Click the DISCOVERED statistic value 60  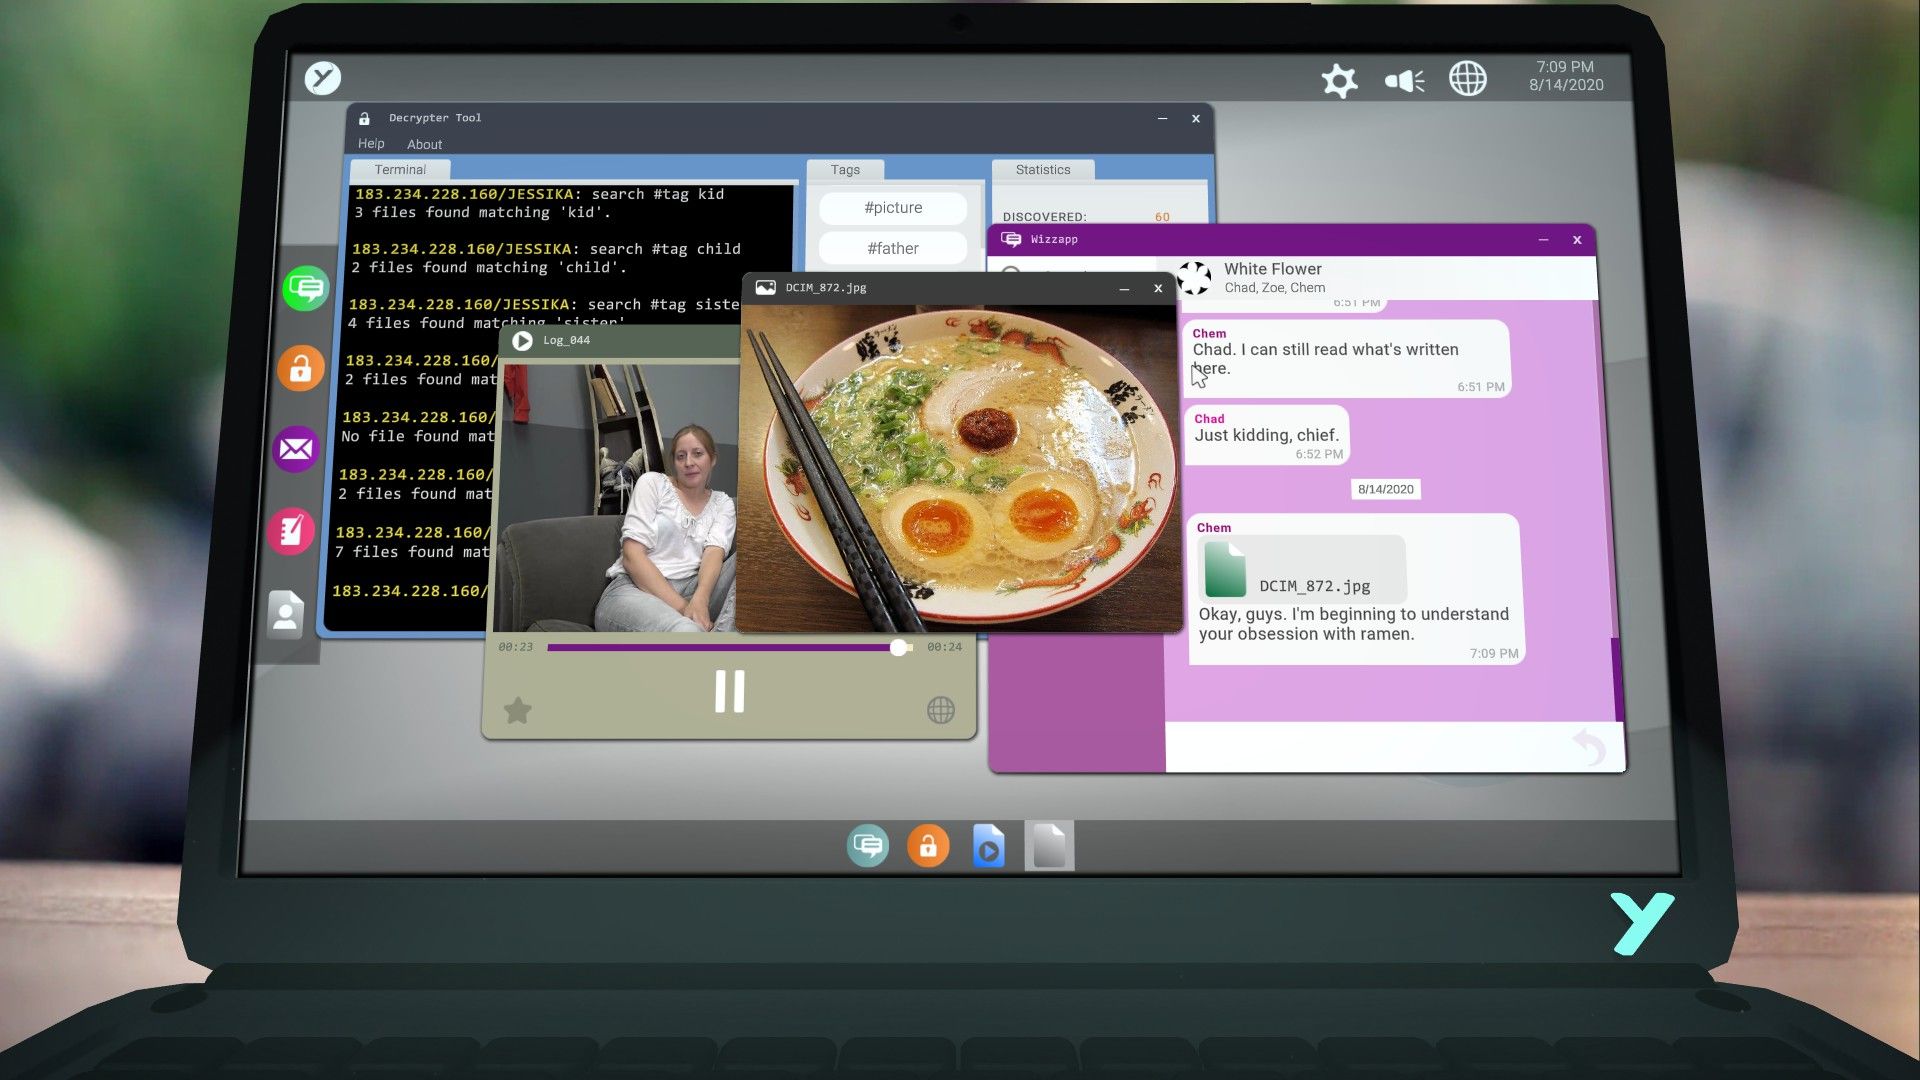[x=1162, y=217]
